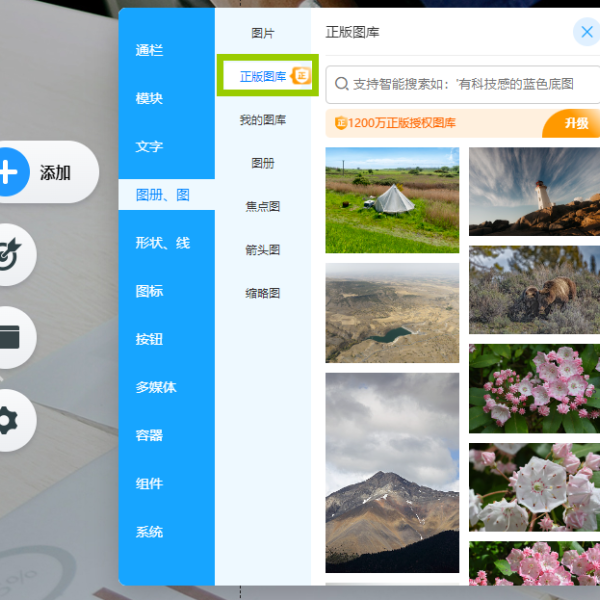Click the search magnifier icon
The image size is (600, 600).
pos(341,84)
